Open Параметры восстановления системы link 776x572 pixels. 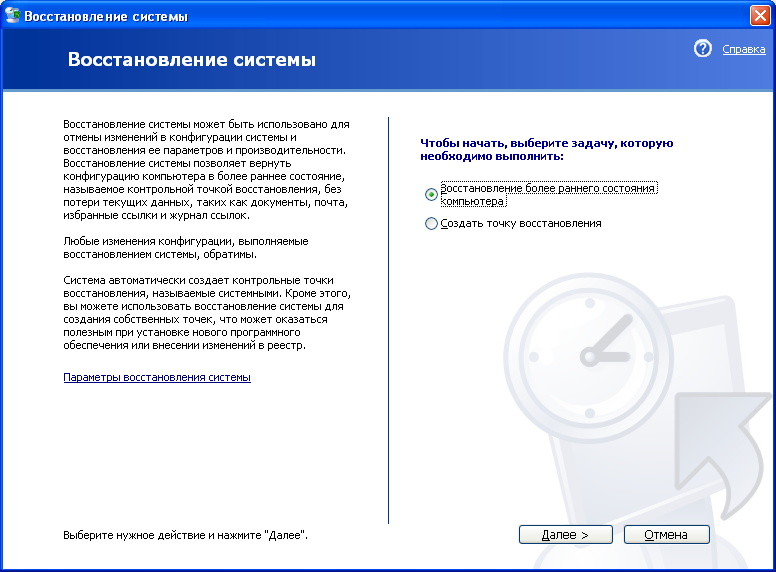pyautogui.click(x=157, y=377)
